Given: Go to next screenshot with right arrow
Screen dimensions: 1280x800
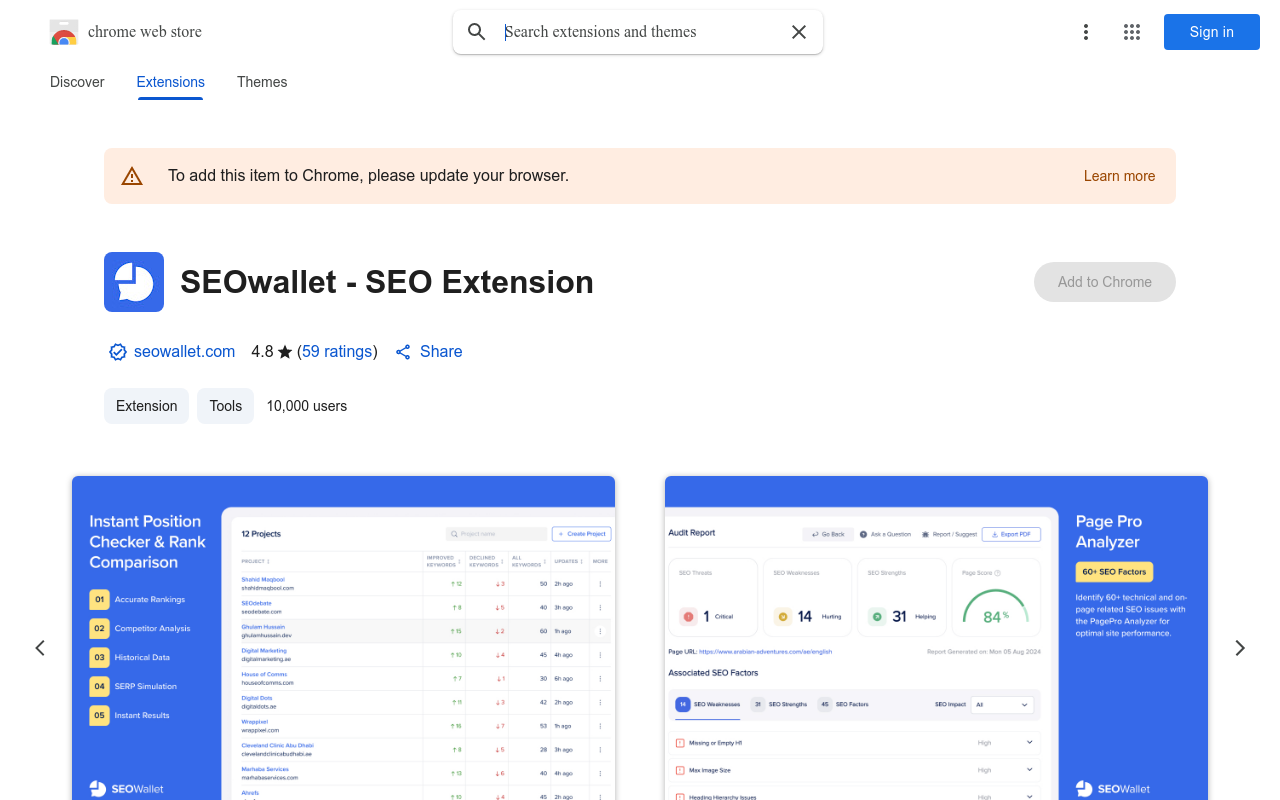Looking at the screenshot, I should click(x=1240, y=648).
